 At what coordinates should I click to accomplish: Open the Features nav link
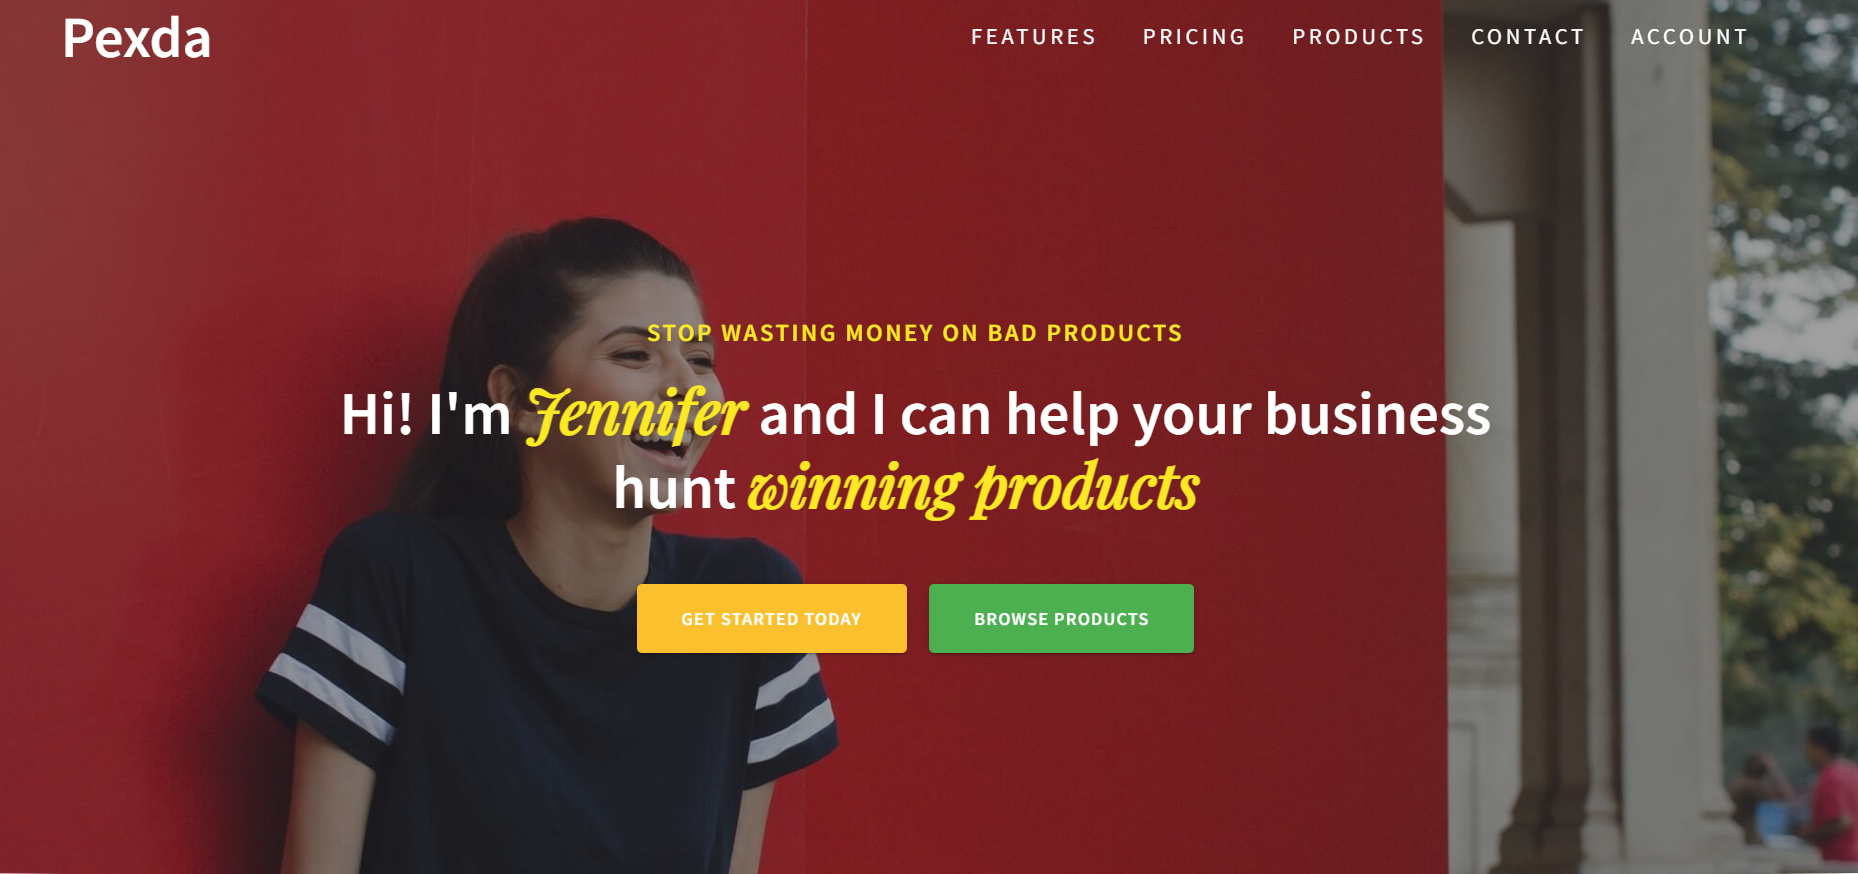click(1033, 37)
